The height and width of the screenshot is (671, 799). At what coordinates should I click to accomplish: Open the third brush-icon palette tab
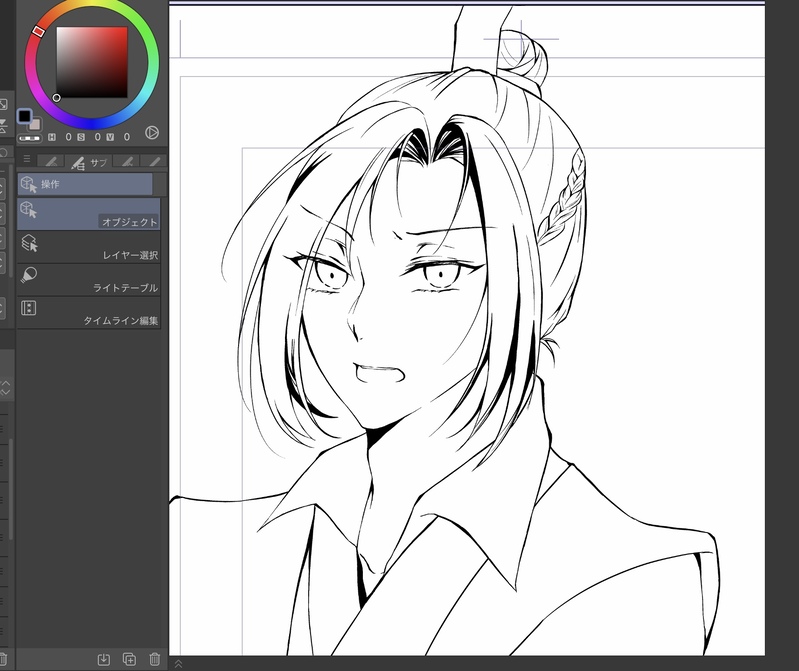click(127, 162)
